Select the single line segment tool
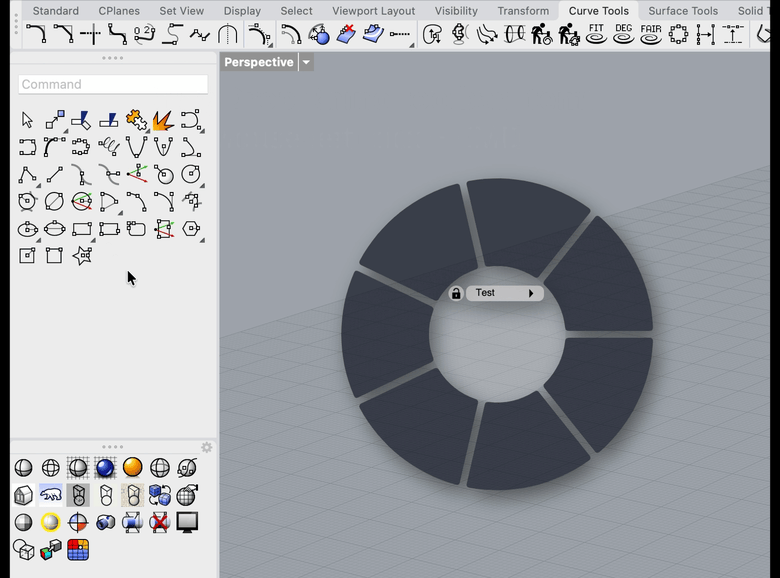This screenshot has height=578, width=780. coord(54,174)
